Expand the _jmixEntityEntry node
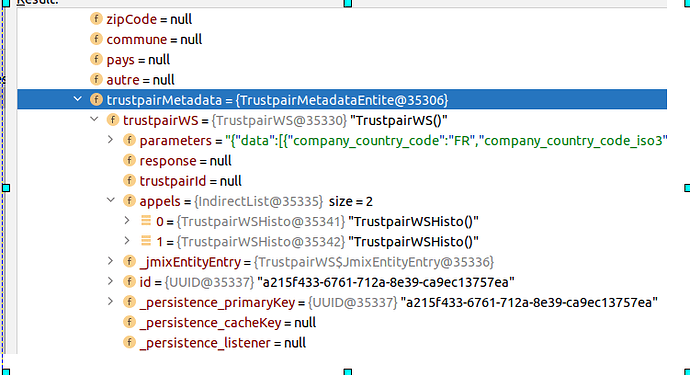The width and height of the screenshot is (690, 375). [x=110, y=261]
